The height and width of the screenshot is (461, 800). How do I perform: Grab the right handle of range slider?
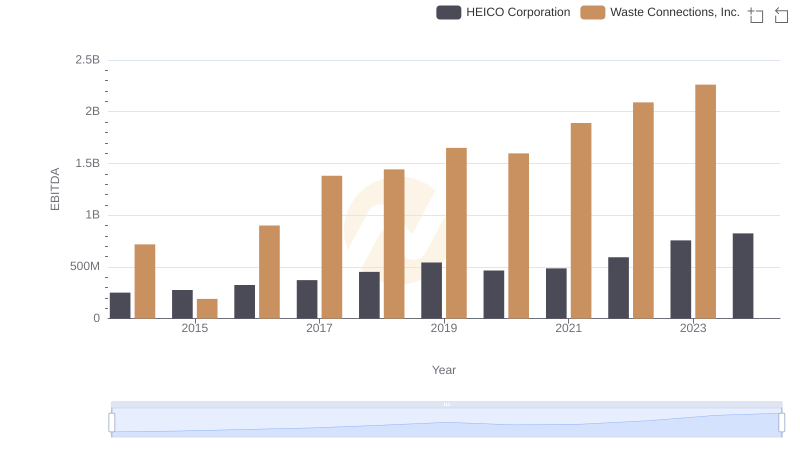point(781,423)
